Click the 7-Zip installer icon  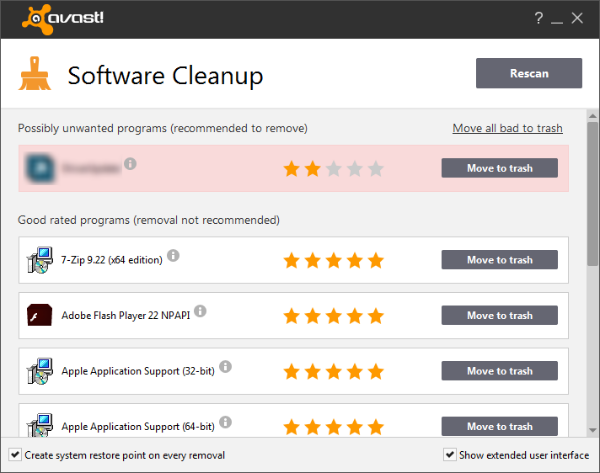(x=38, y=260)
